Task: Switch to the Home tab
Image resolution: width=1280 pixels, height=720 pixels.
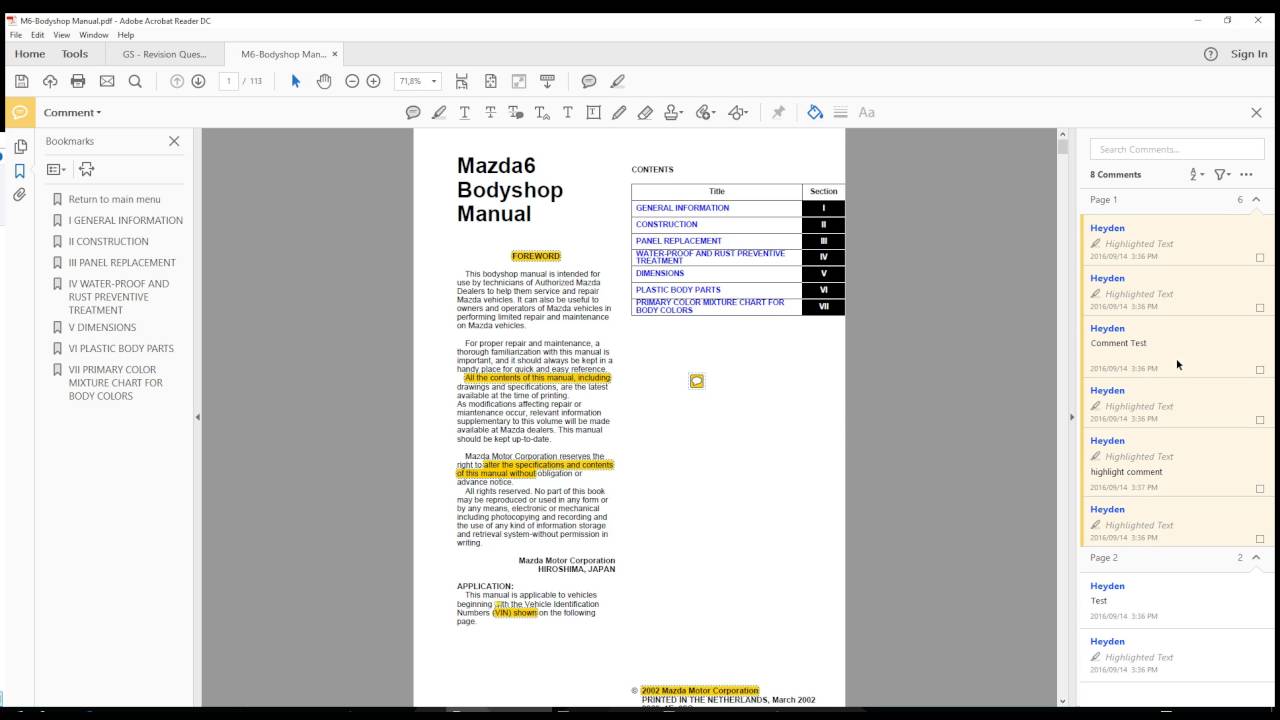Action: 30,54
